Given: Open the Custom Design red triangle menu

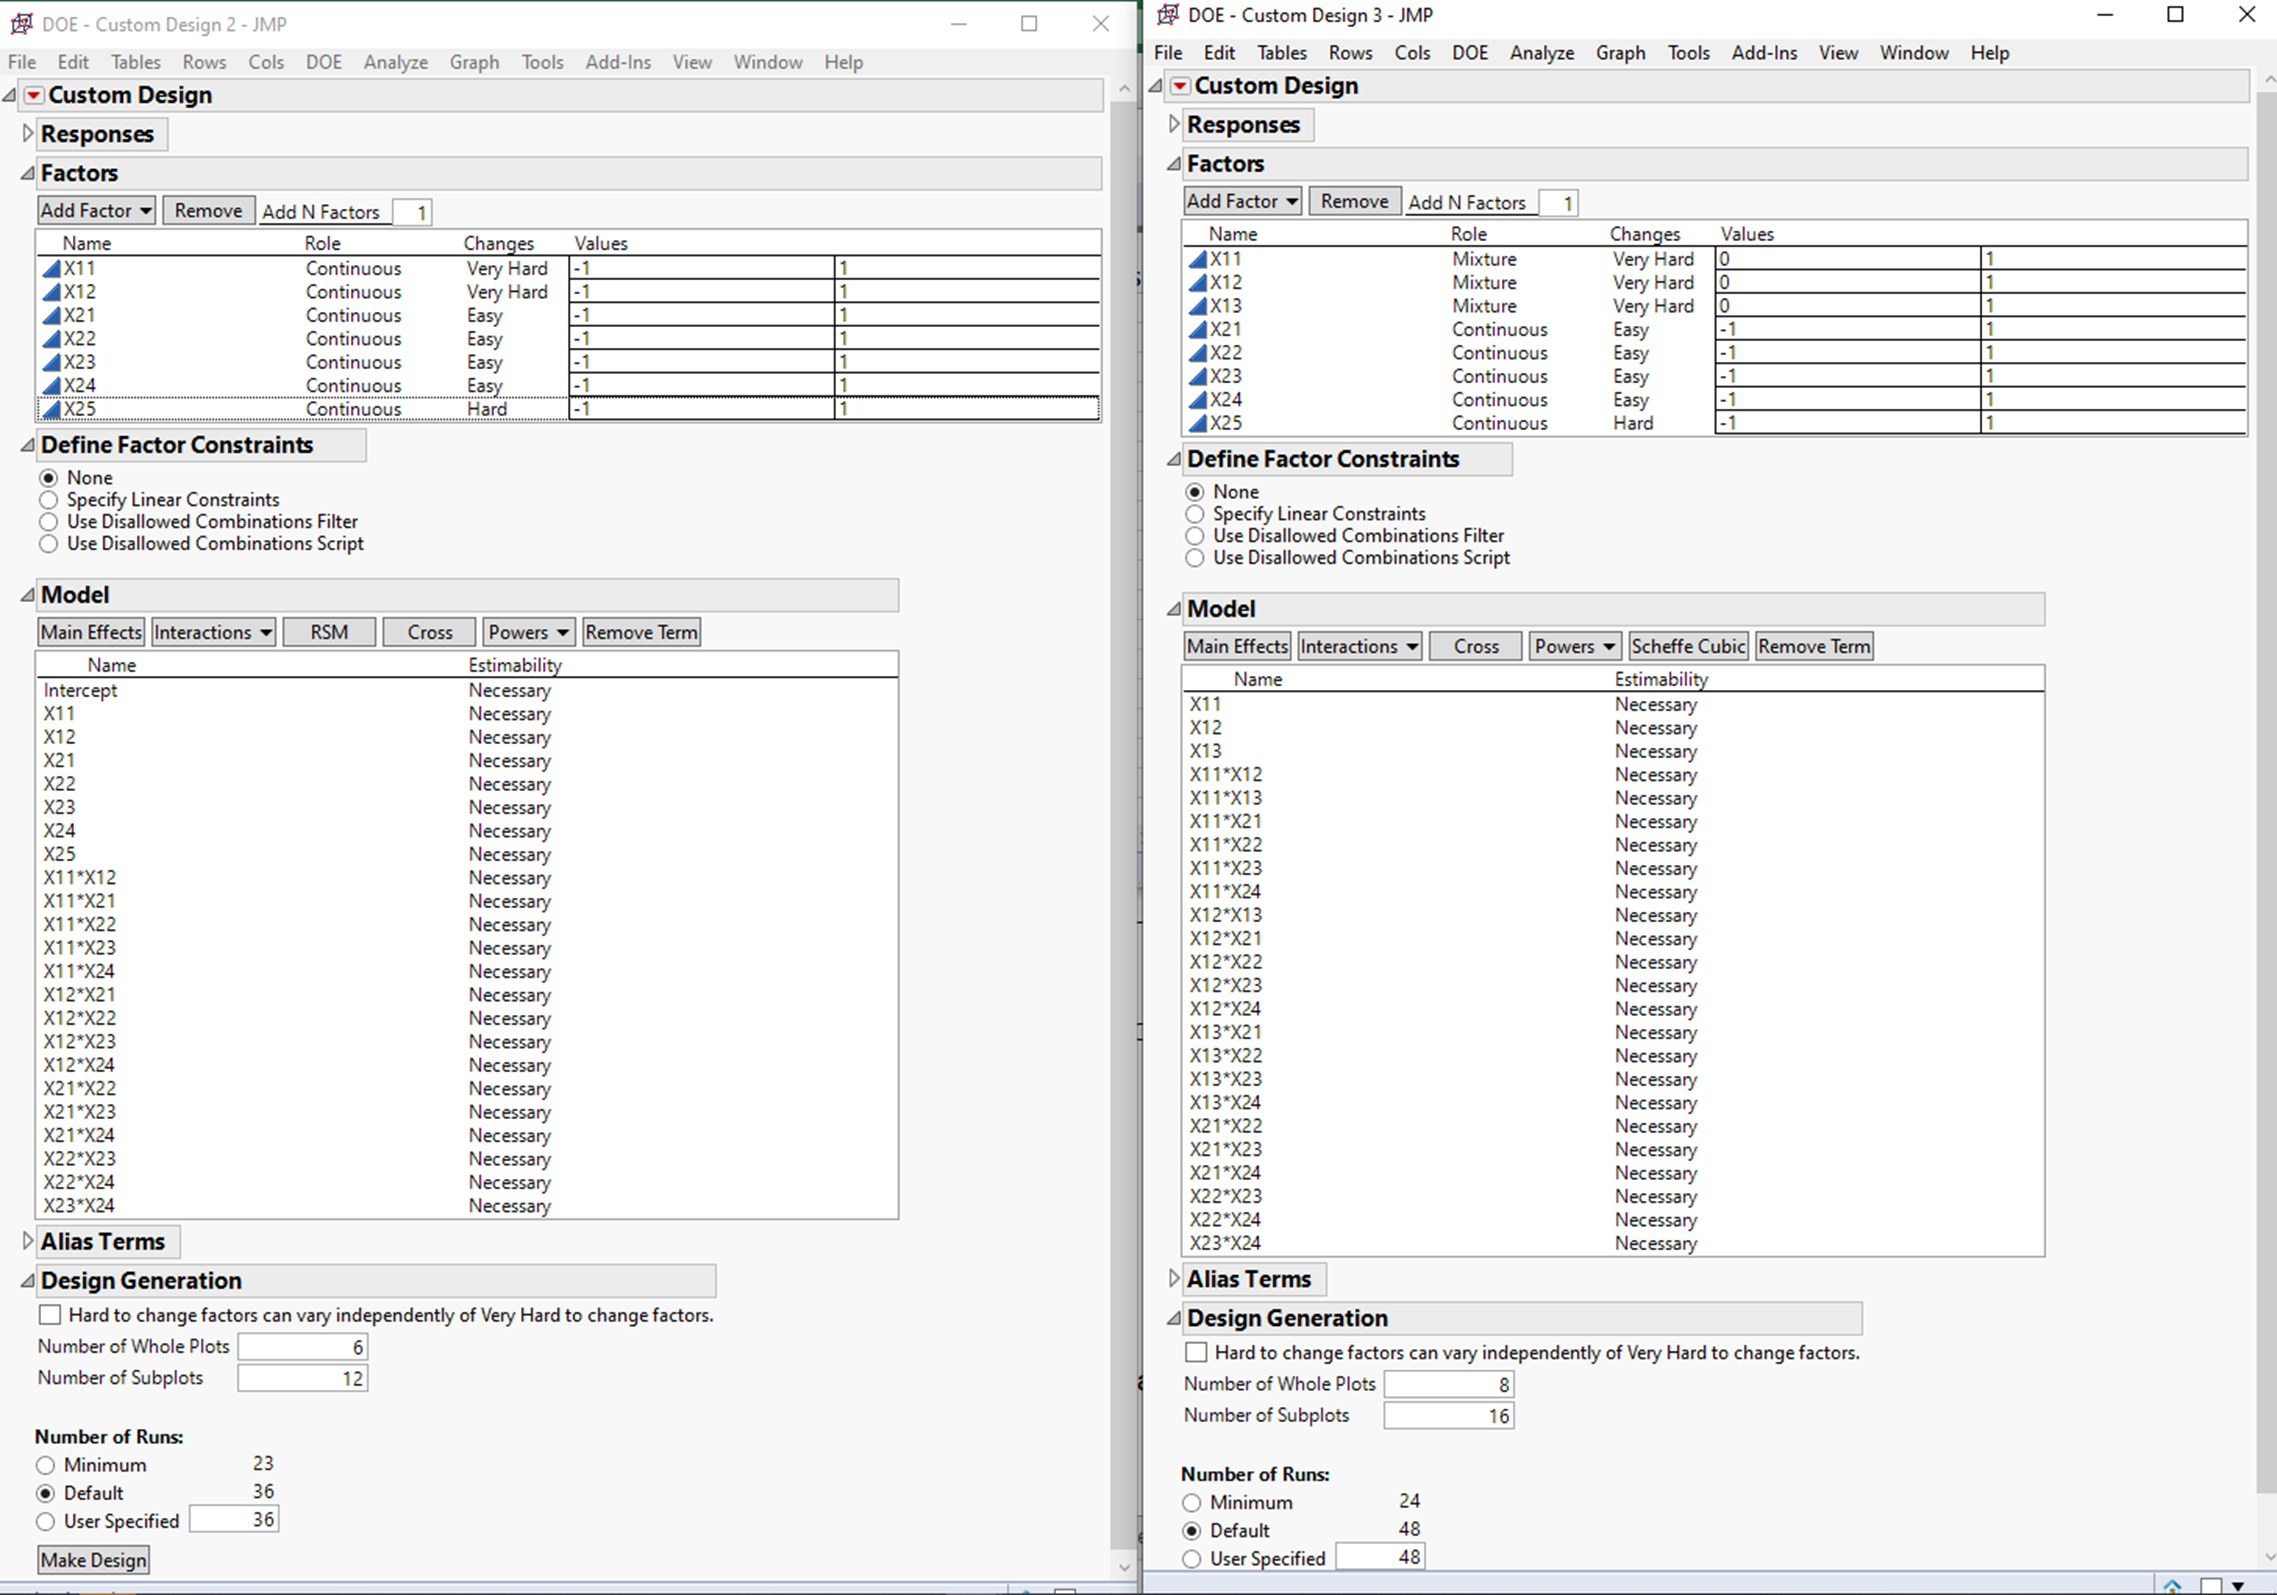Looking at the screenshot, I should [x=33, y=95].
